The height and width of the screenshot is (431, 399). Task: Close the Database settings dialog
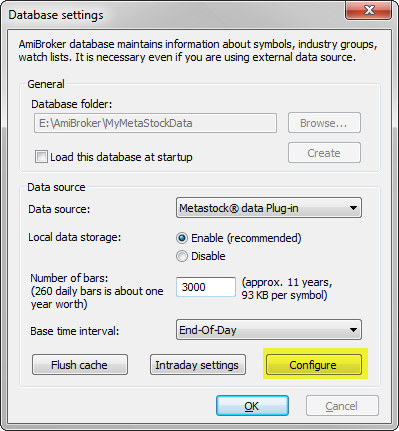(x=368, y=10)
